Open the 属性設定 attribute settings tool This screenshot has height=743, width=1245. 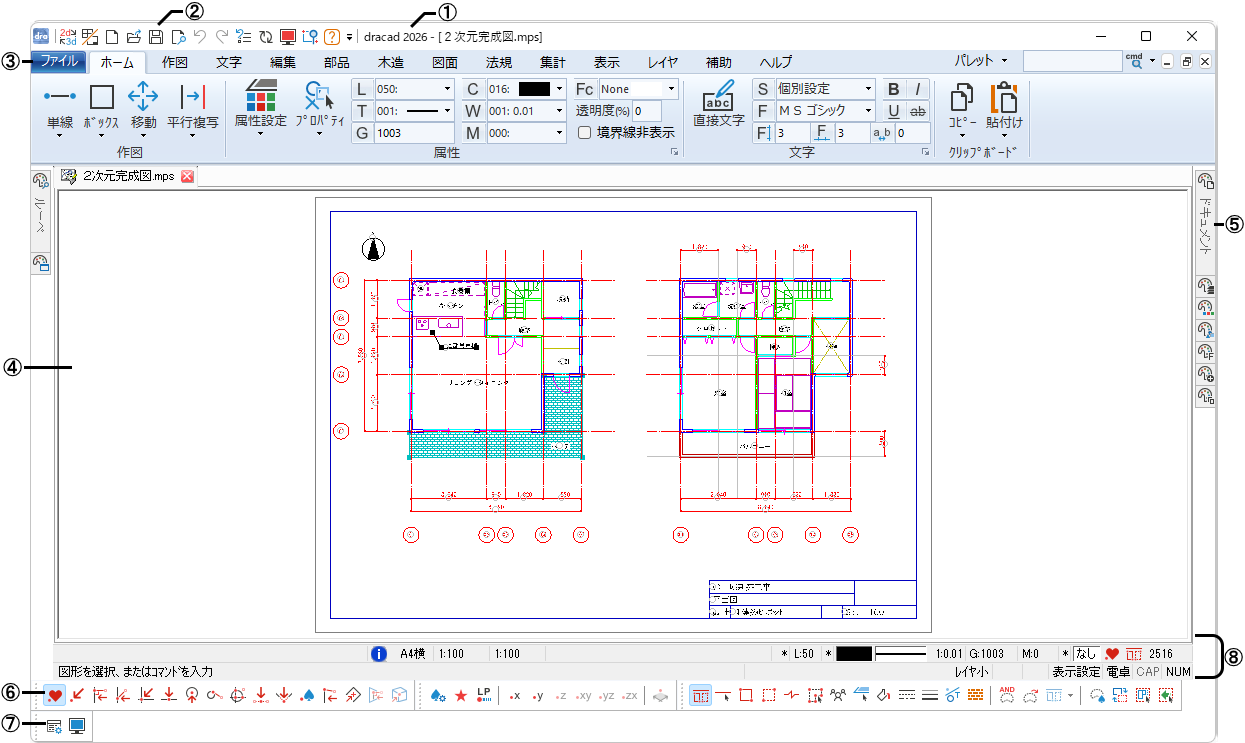259,103
